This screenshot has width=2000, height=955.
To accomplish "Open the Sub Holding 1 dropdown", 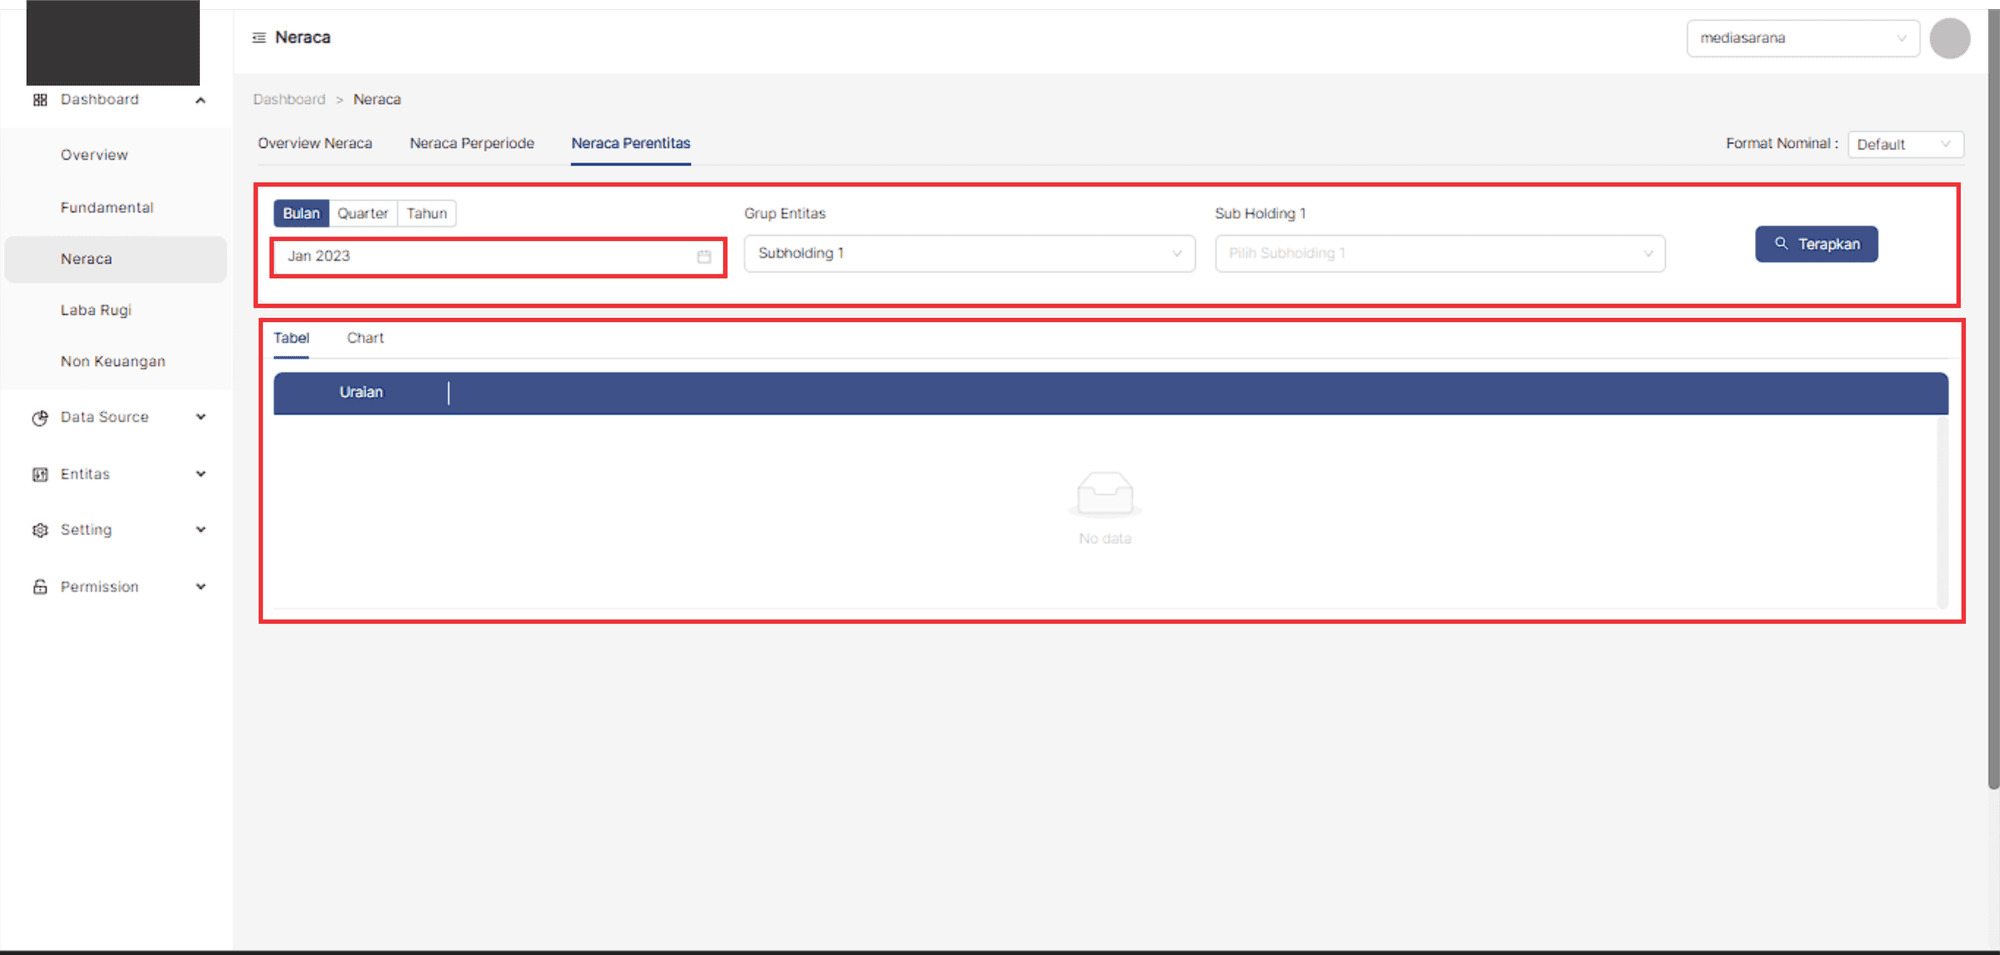I will pyautogui.click(x=1439, y=254).
